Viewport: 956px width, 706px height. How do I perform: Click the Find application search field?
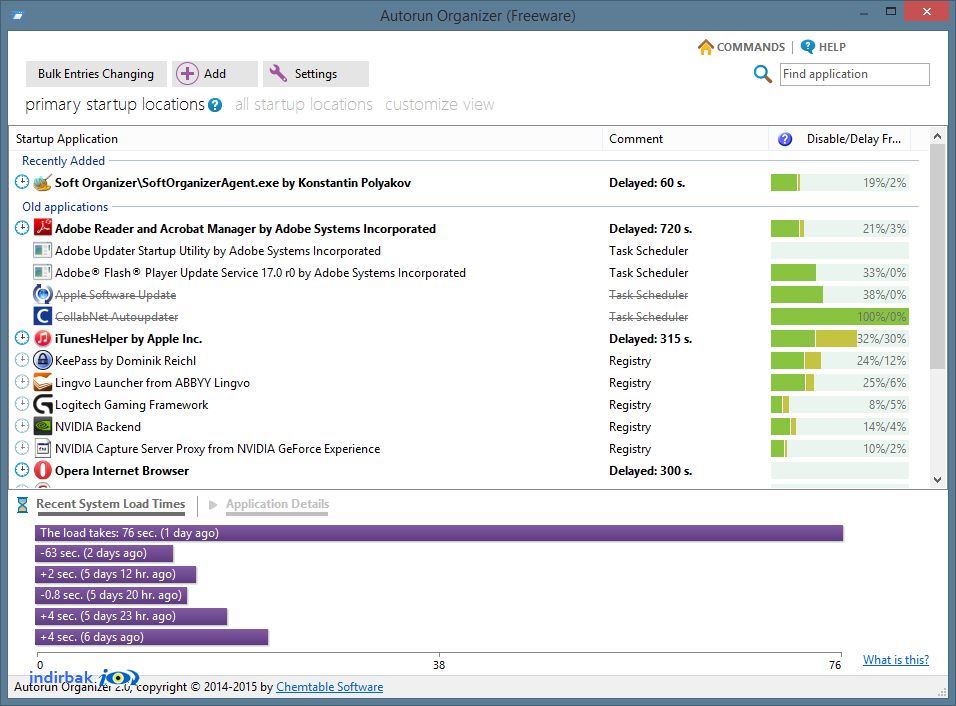(x=855, y=74)
